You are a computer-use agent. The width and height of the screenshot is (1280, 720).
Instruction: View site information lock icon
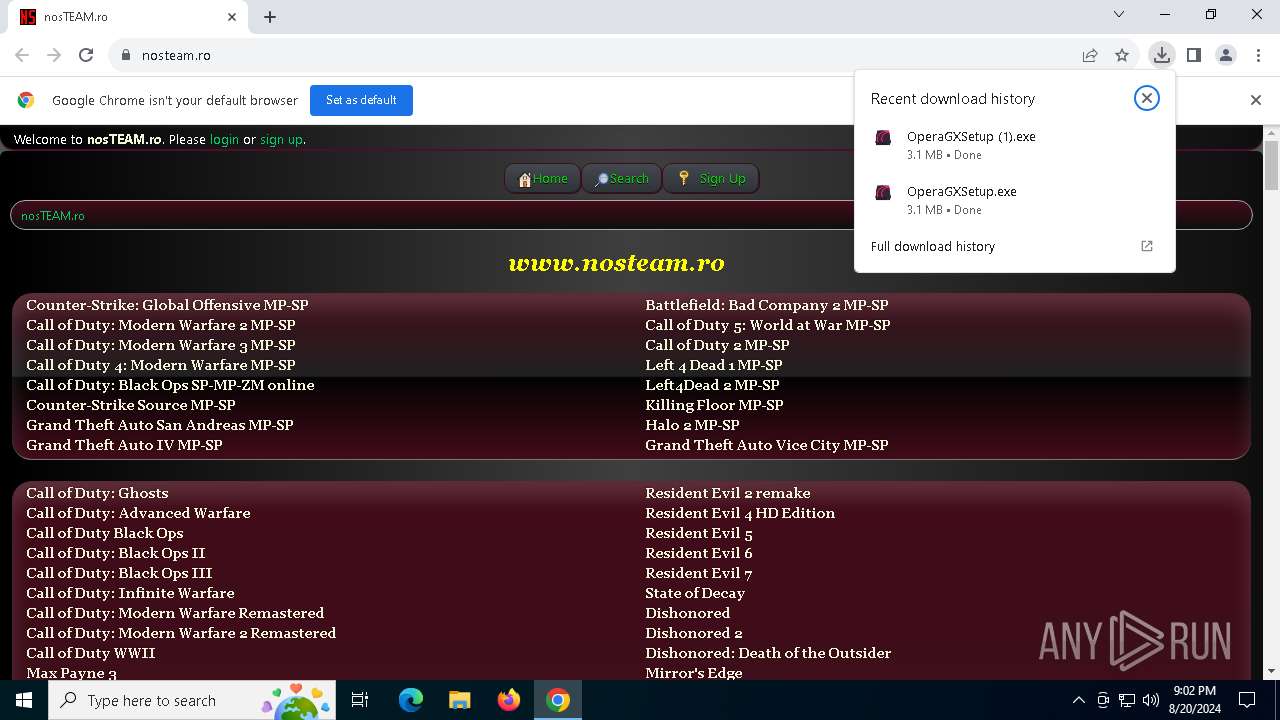[x=125, y=55]
